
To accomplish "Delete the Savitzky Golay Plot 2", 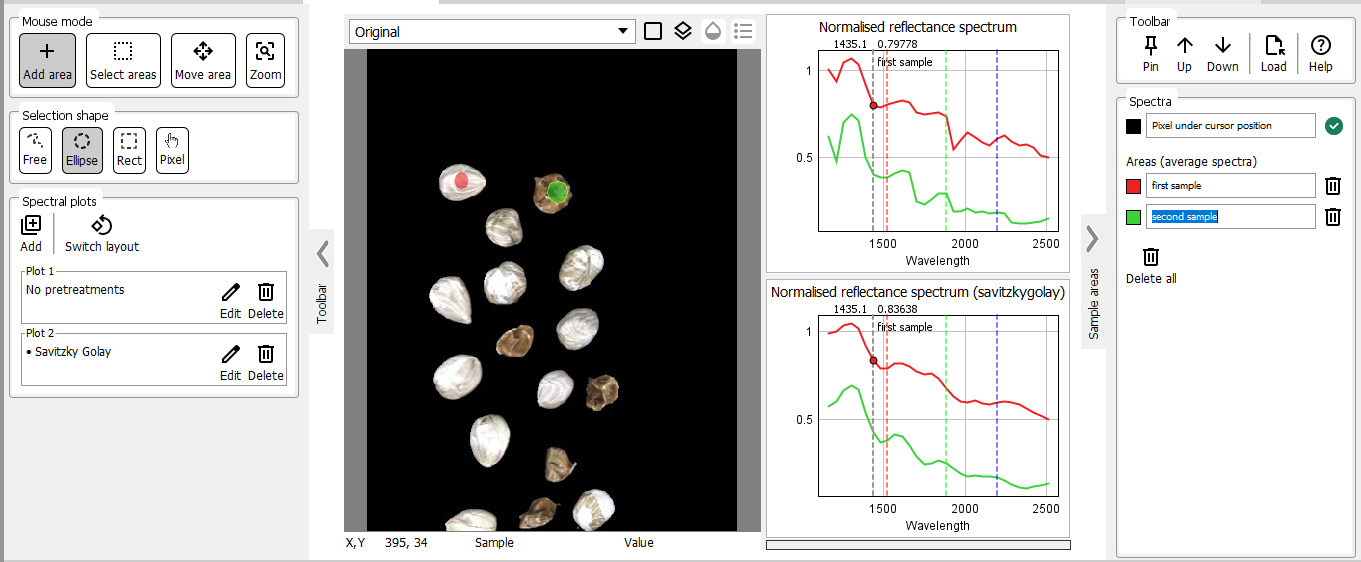I will 265,361.
